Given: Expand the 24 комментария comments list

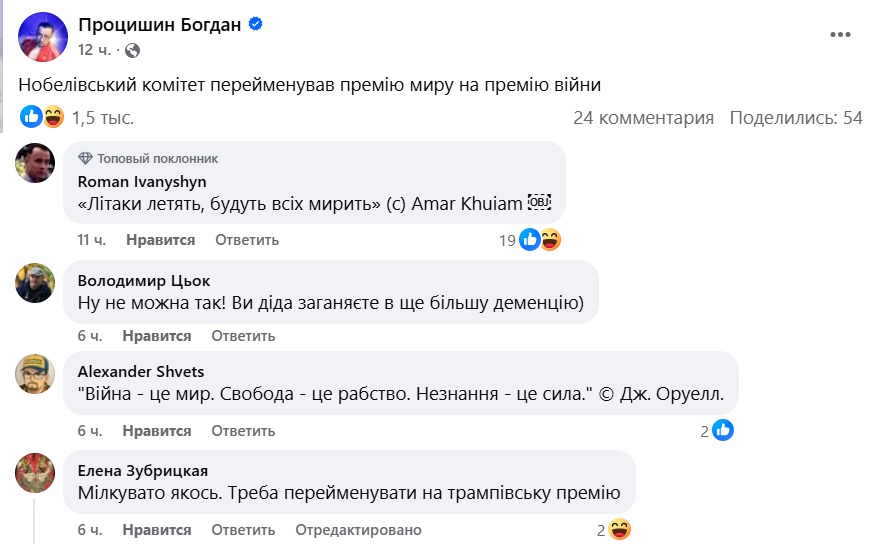Looking at the screenshot, I should [x=643, y=118].
